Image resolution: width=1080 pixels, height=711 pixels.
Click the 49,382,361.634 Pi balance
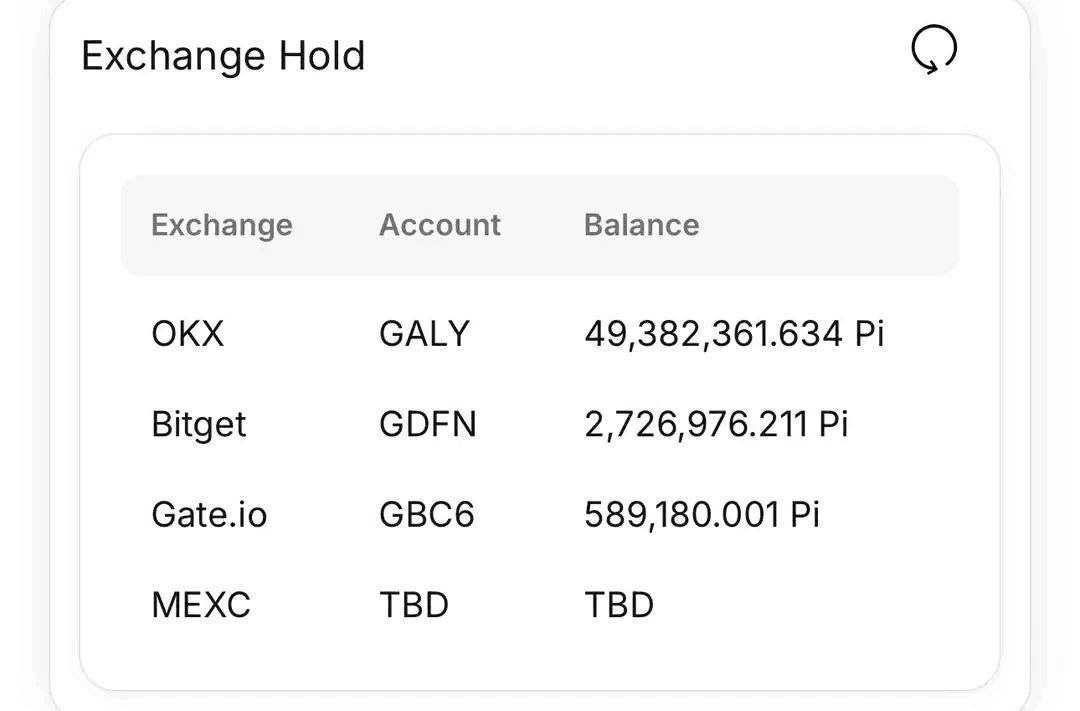pos(734,333)
